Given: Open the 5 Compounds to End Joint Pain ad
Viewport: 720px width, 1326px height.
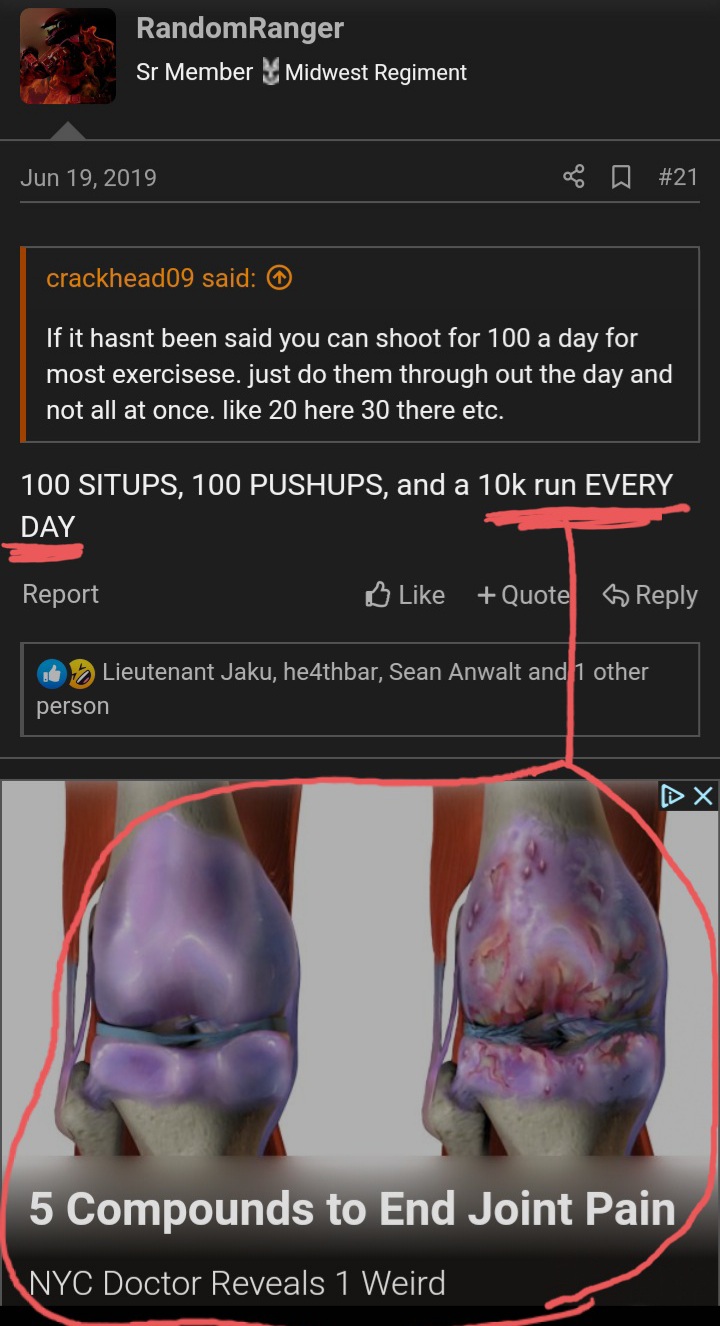Looking at the screenshot, I should pos(351,1209).
